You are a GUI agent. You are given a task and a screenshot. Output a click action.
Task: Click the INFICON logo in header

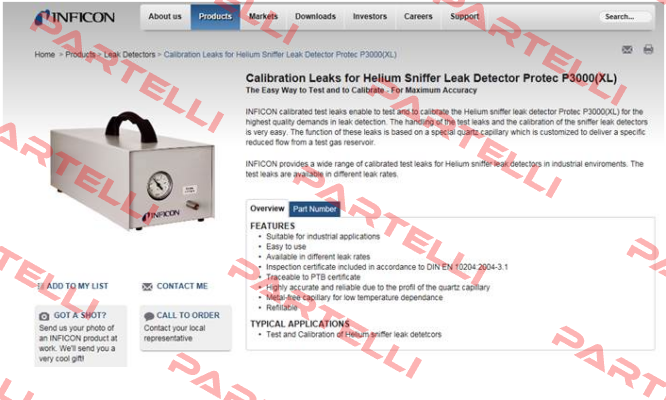point(74,17)
